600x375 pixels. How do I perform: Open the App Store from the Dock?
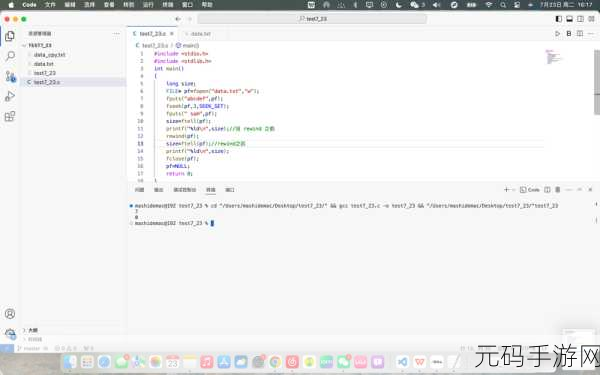pyautogui.click(x=224, y=361)
